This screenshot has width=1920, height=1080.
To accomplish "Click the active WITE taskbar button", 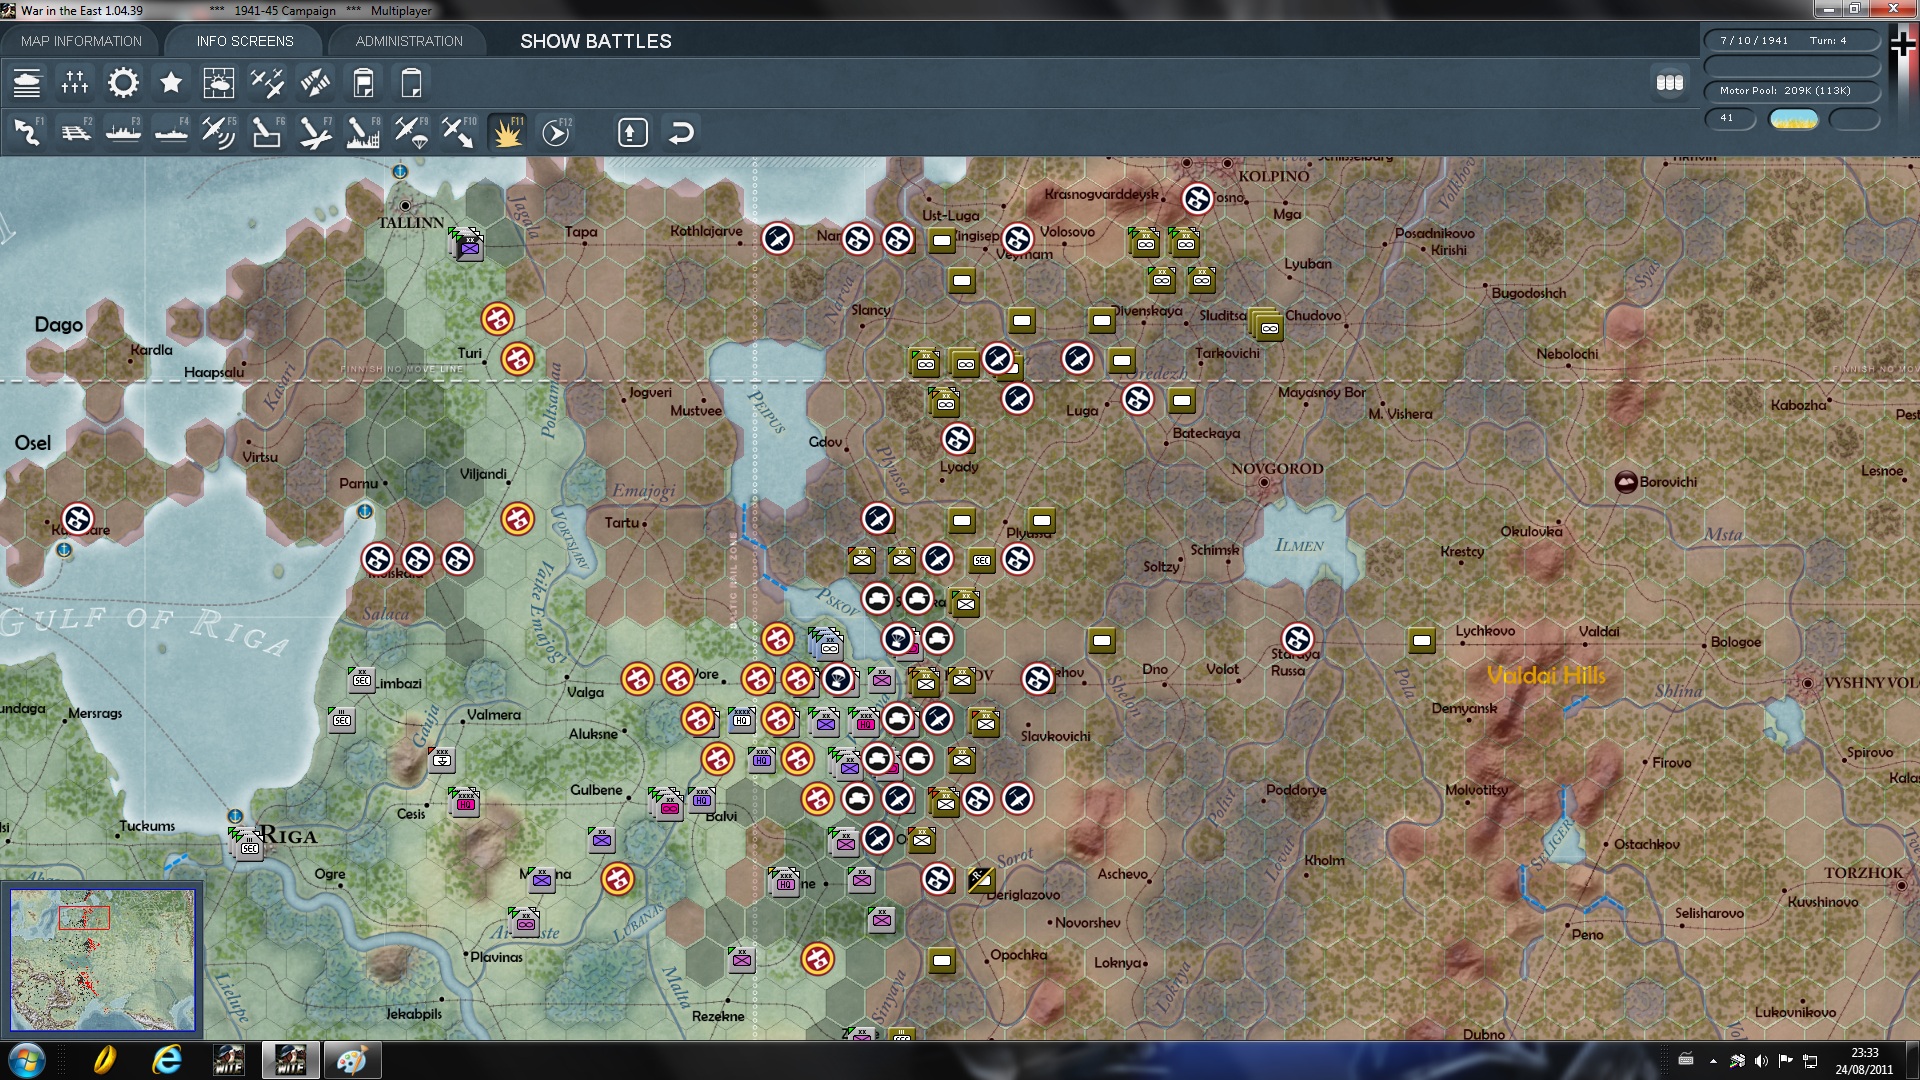I will click(x=290, y=1060).
